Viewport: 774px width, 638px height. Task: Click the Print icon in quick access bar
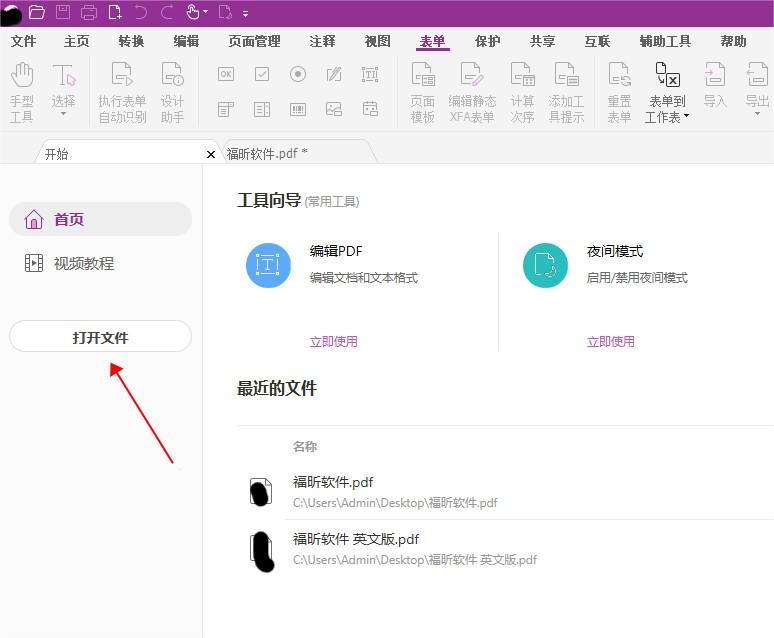coord(89,12)
